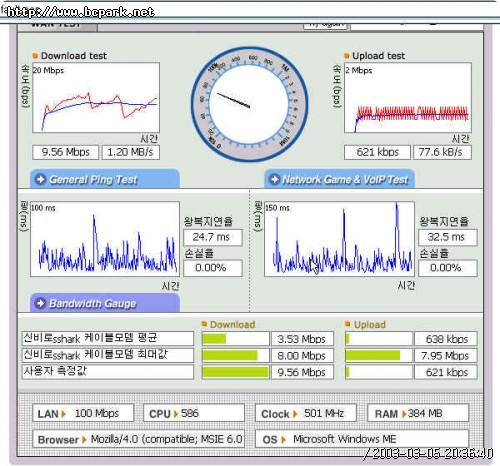Click the upload bar for 7.95 Mbps row
This screenshot has height=466, width=500.
(x=379, y=355)
